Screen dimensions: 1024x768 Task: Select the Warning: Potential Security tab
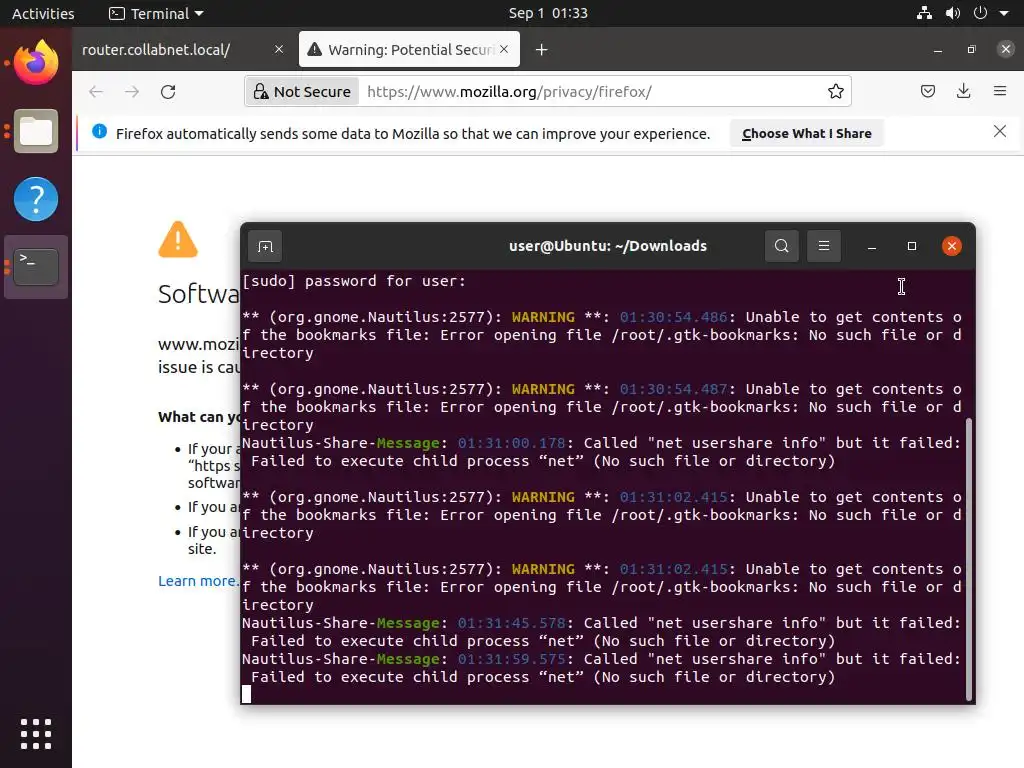(400, 50)
